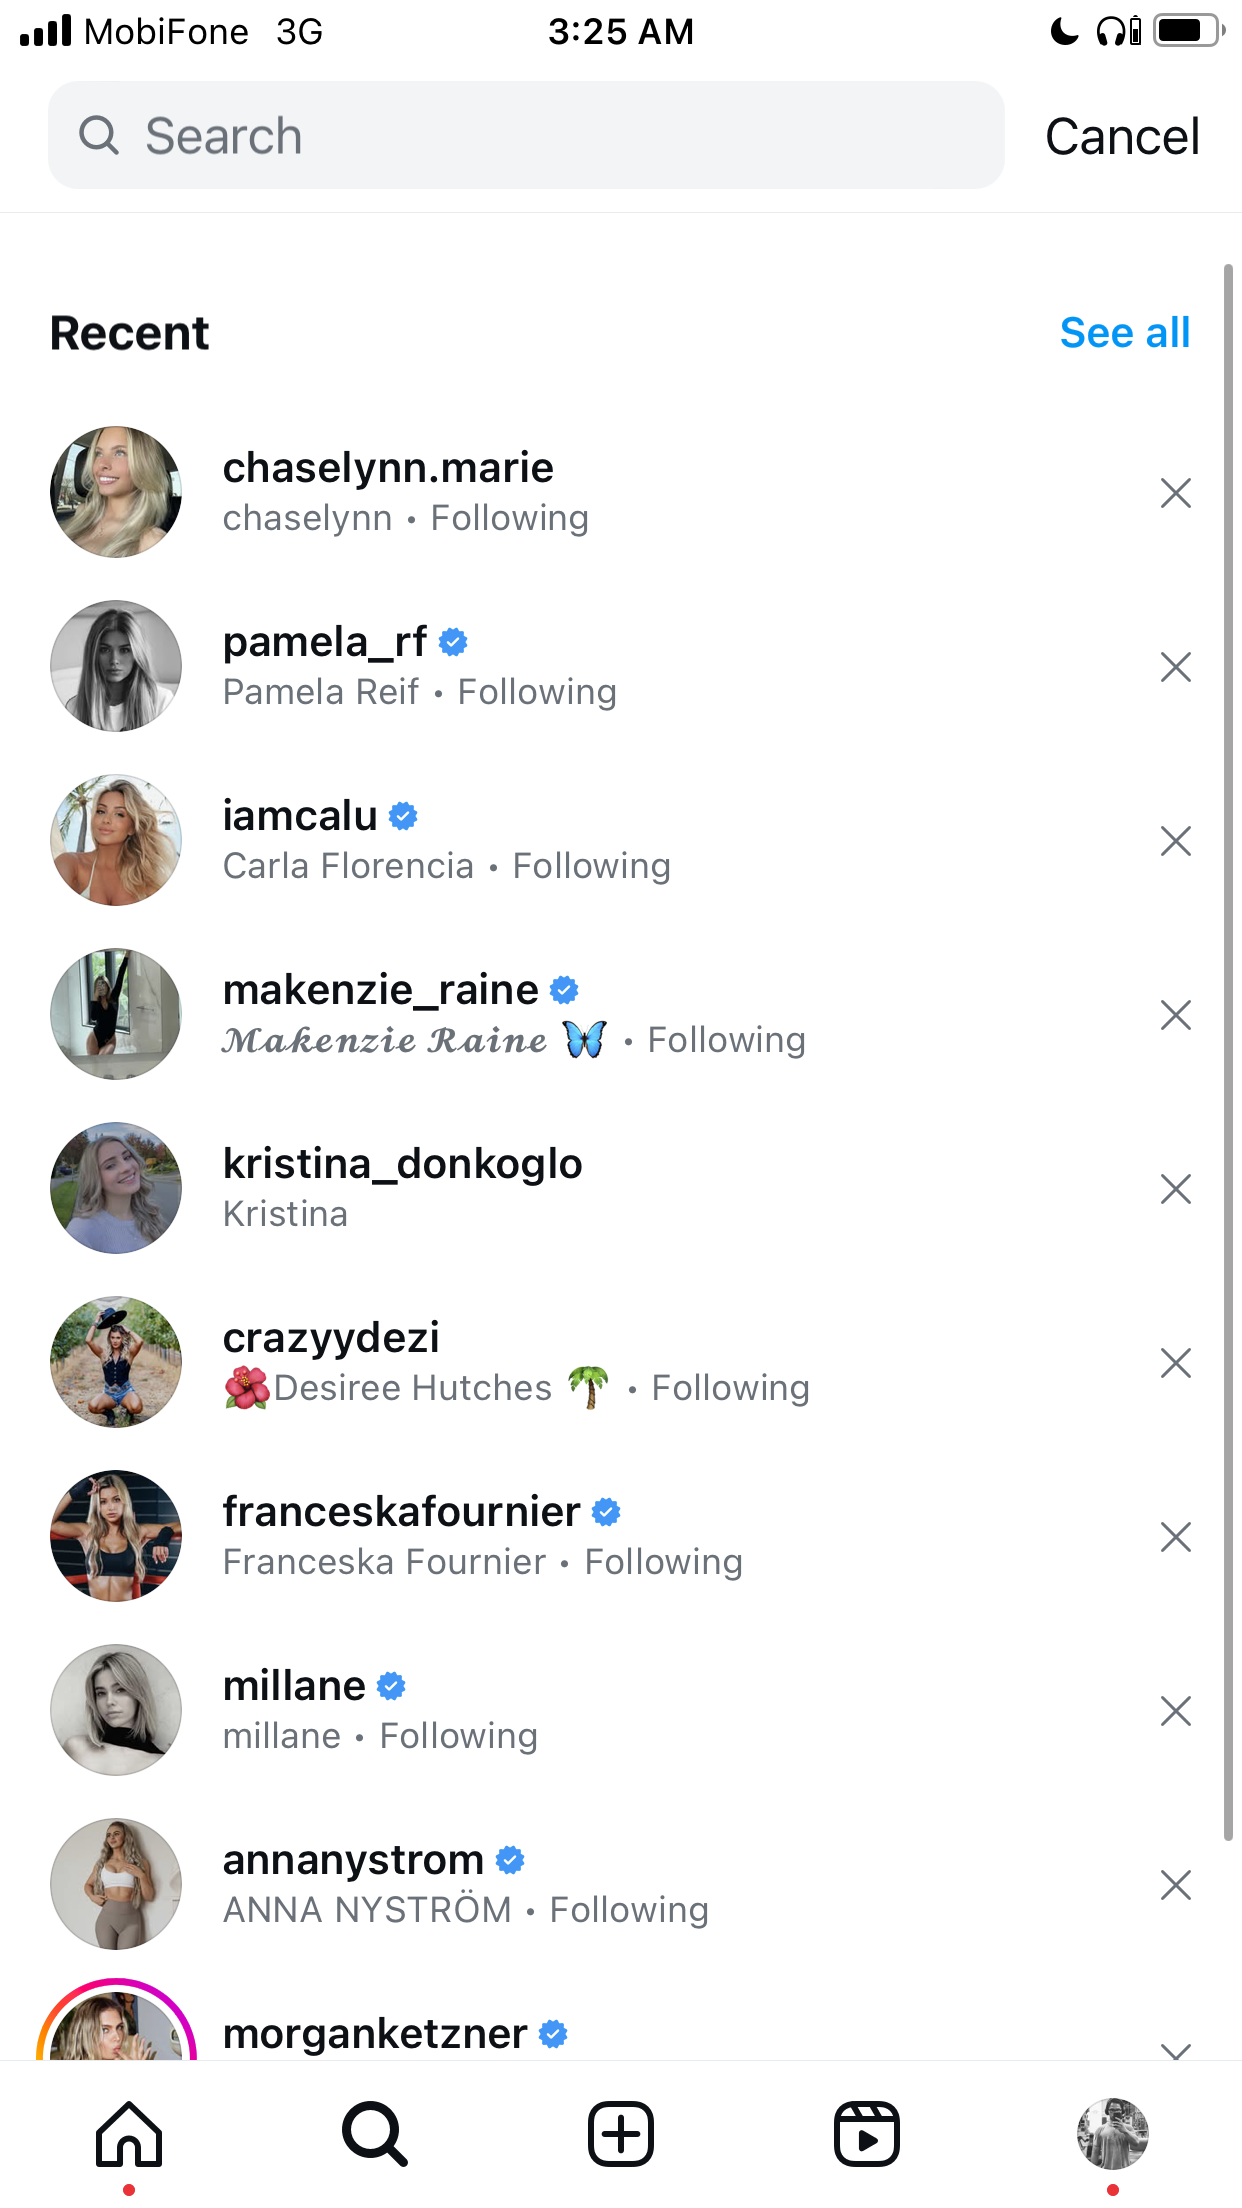1242x2208 pixels.
Task: Open the Reels tab icon
Action: click(867, 2134)
